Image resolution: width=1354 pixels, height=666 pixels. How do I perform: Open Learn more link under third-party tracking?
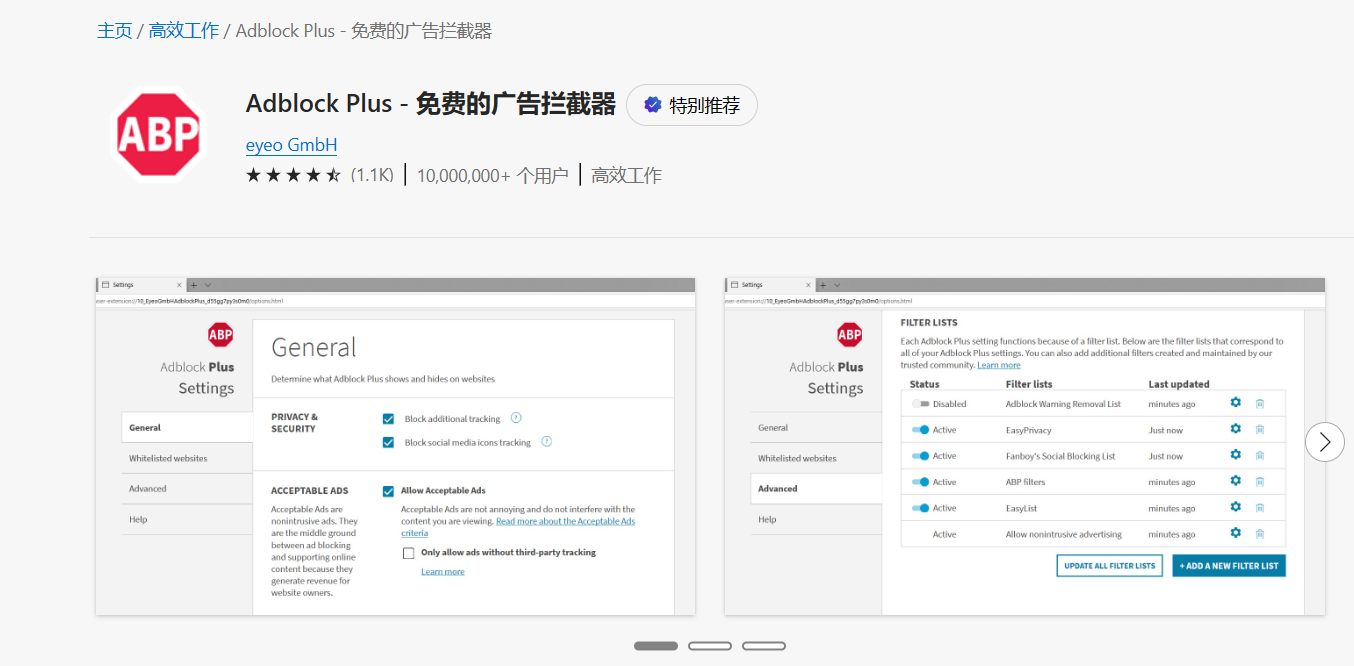(443, 572)
